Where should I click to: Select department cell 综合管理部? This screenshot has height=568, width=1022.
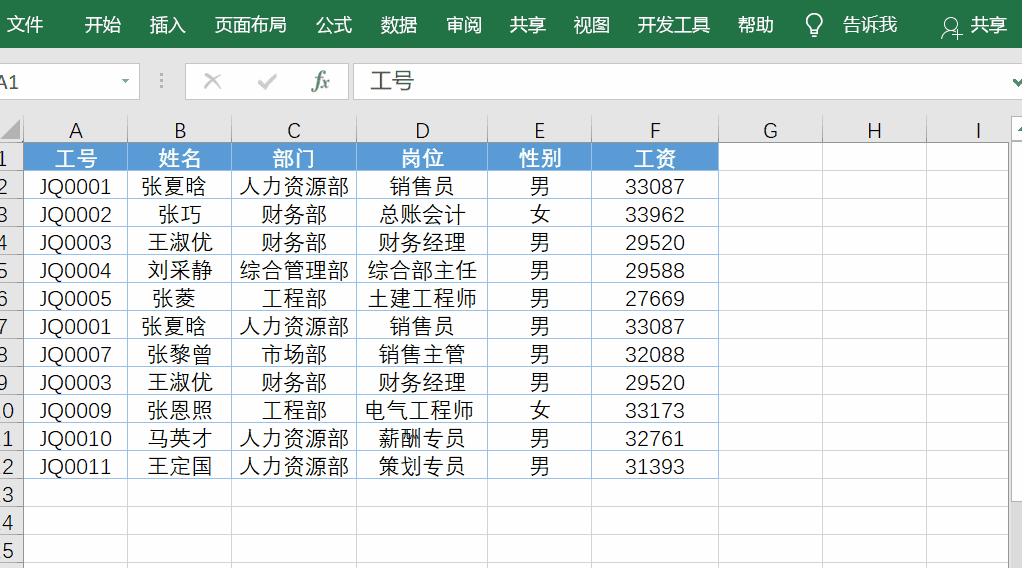click(294, 270)
